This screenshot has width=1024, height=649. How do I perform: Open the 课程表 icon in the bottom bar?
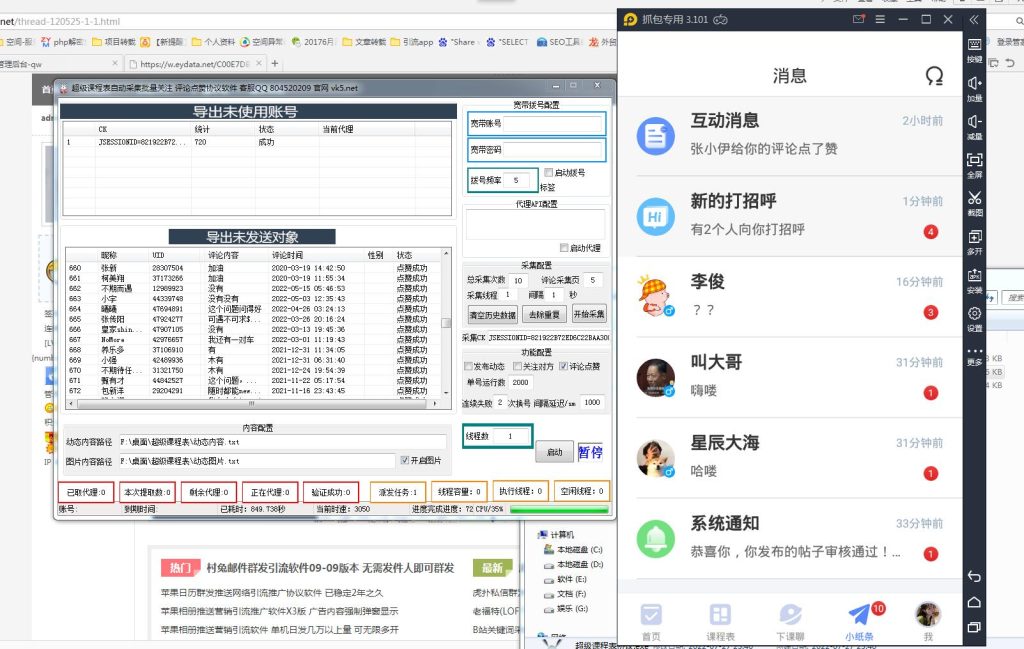pos(721,614)
